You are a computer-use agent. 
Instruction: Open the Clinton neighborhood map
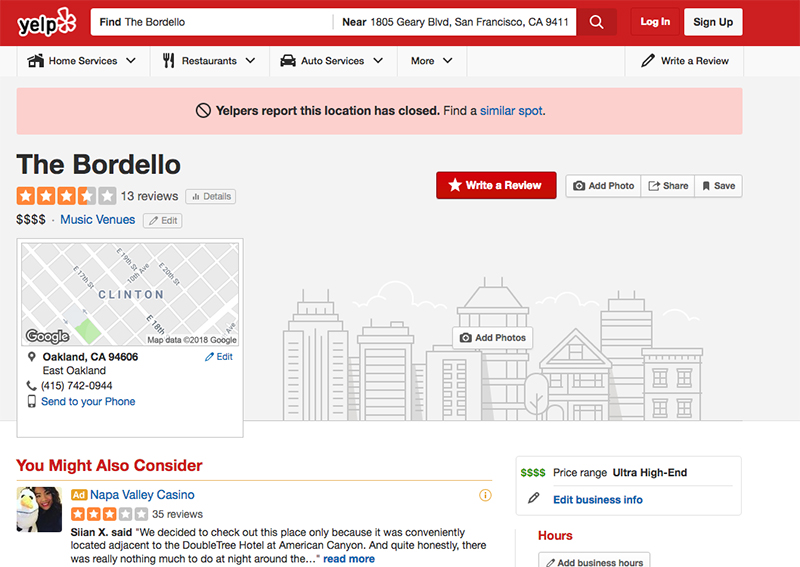(130, 294)
